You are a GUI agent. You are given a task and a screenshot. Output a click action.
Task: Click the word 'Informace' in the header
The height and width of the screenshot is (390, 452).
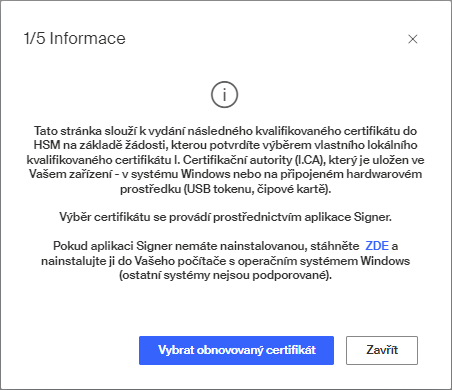tap(88, 38)
